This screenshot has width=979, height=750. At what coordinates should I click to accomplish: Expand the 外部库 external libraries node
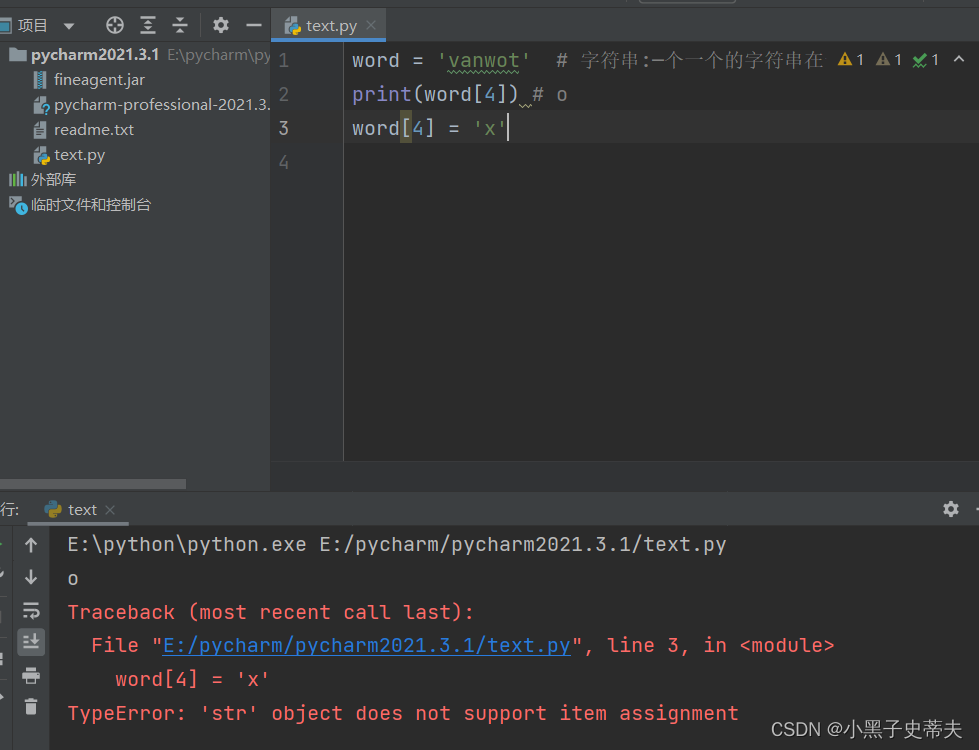[53, 180]
